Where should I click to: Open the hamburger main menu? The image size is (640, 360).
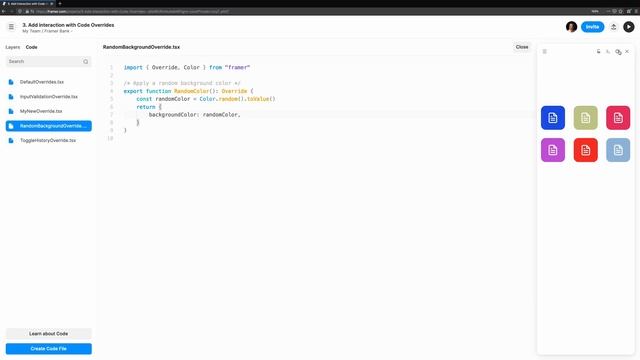click(11, 27)
